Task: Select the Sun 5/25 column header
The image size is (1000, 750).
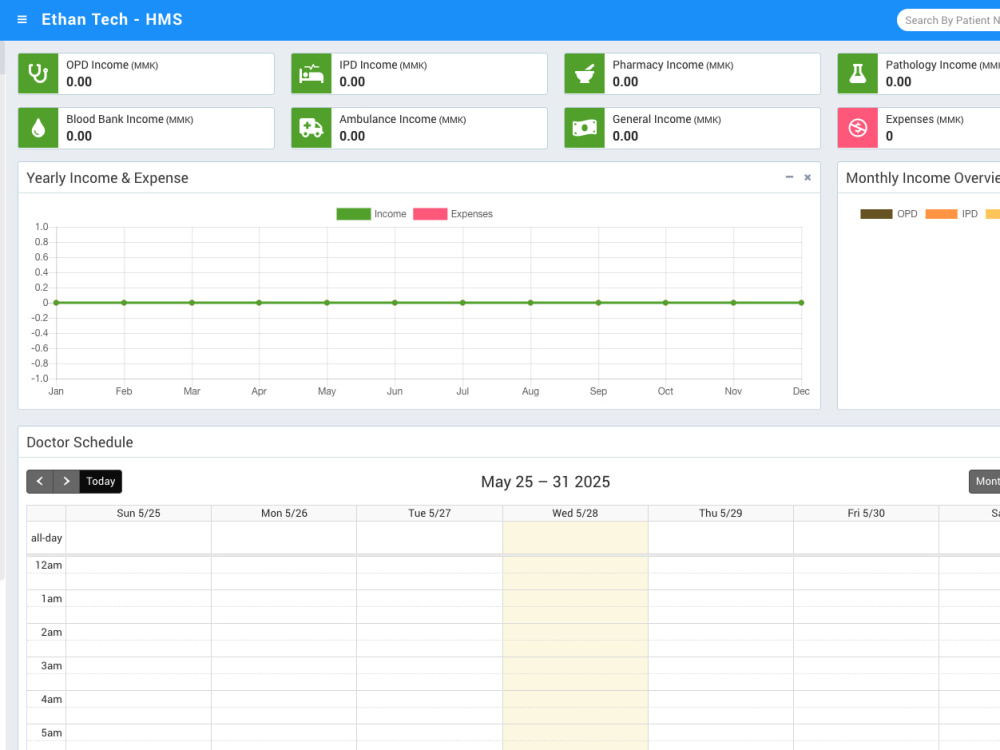Action: (x=138, y=513)
